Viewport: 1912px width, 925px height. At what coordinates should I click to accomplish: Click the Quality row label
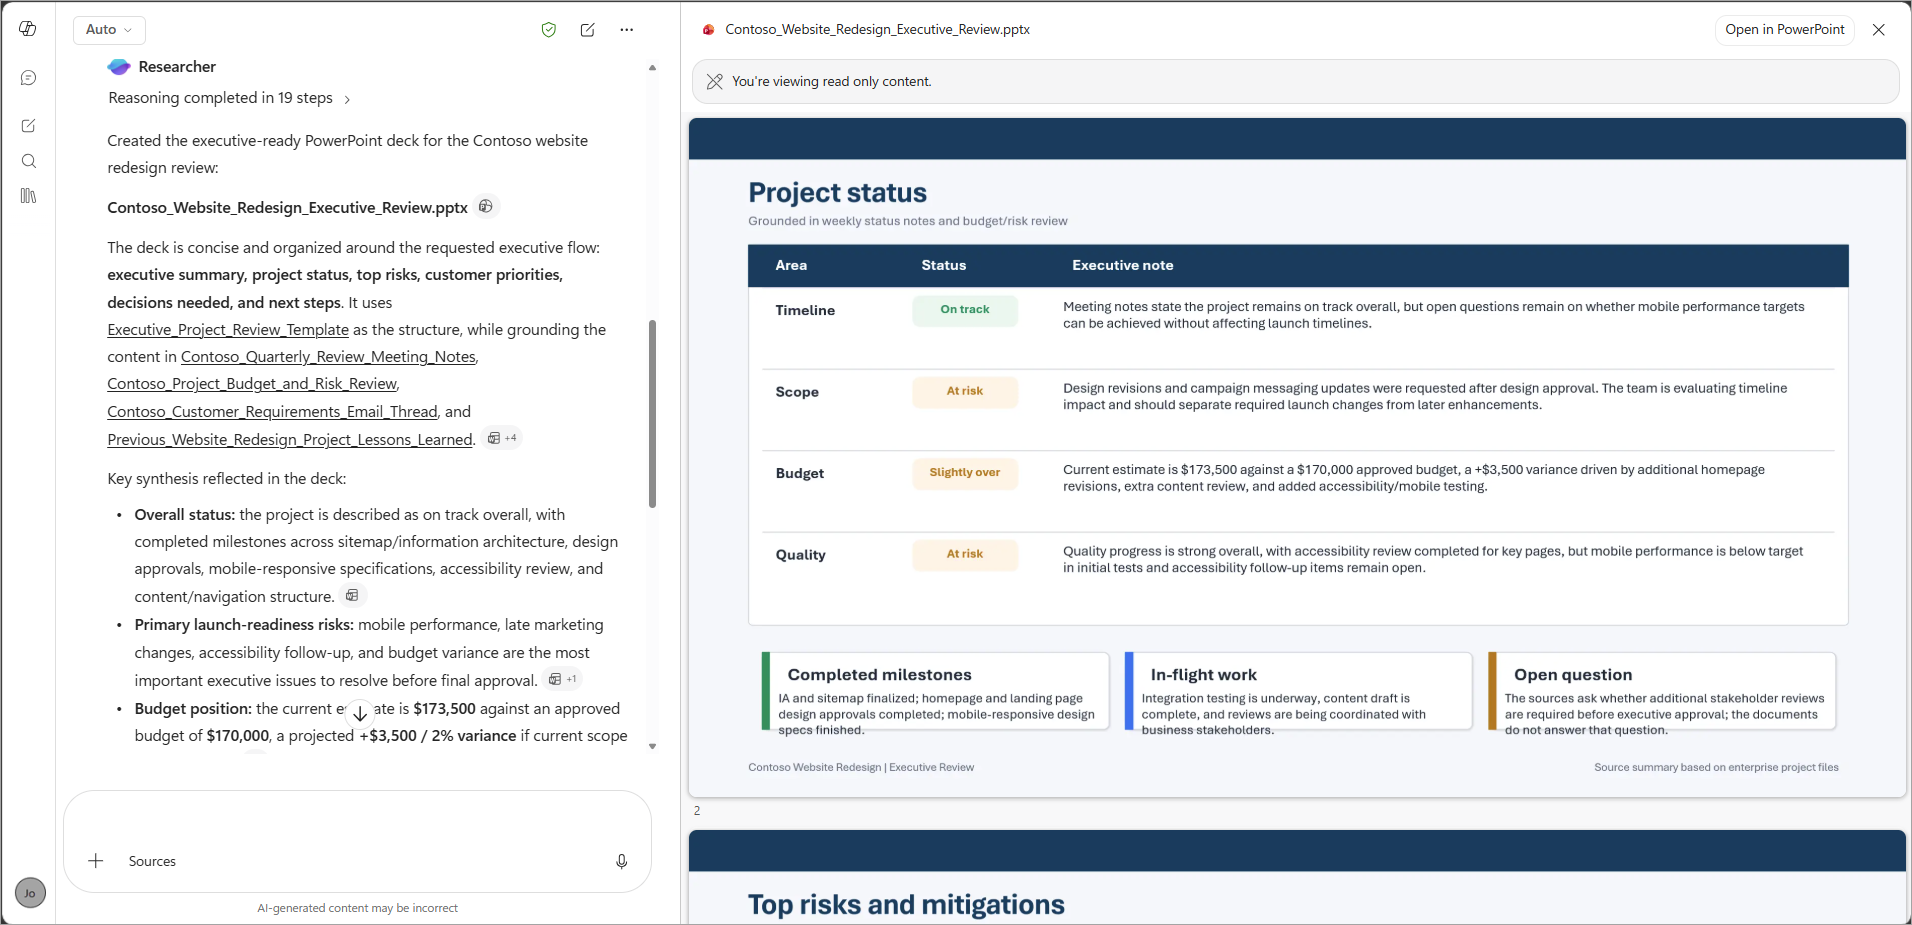click(801, 554)
